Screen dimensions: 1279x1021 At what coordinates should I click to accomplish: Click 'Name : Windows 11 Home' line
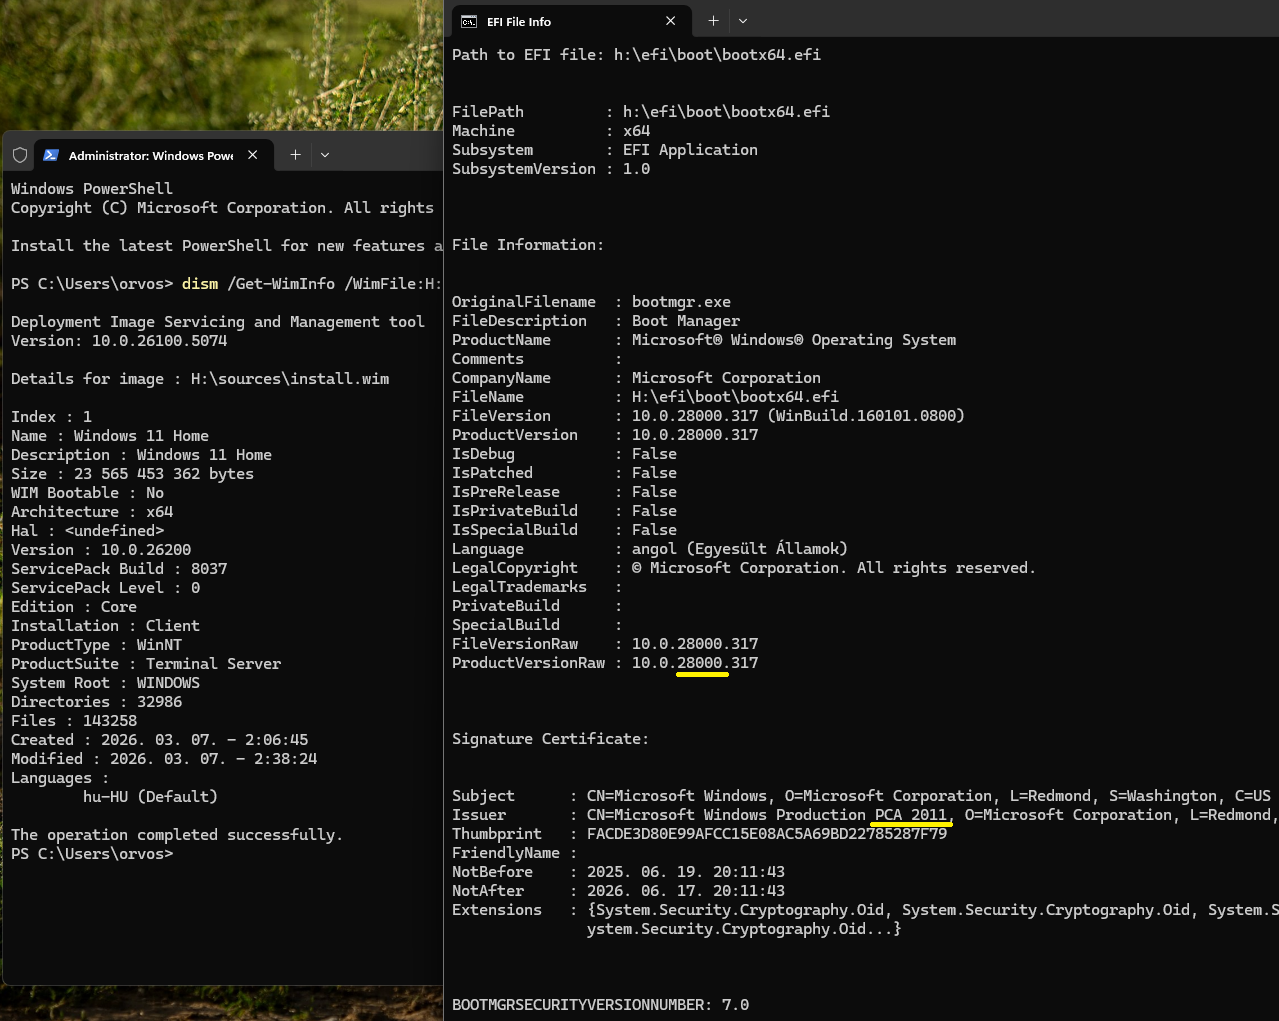coord(110,436)
